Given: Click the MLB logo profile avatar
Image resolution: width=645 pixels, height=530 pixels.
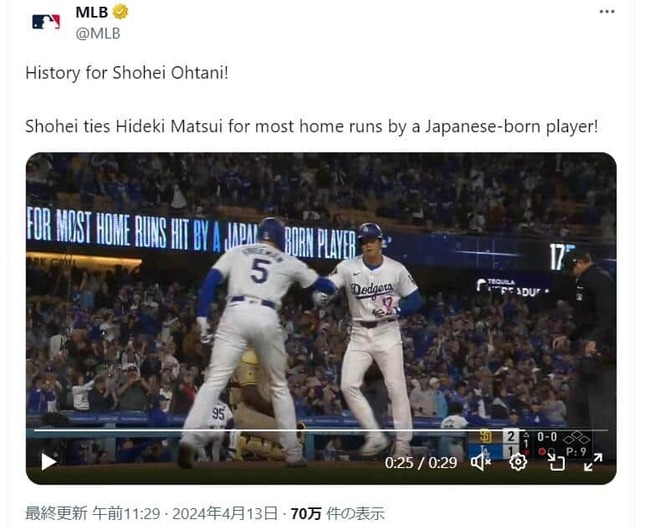Looking at the screenshot, I should (x=46, y=22).
